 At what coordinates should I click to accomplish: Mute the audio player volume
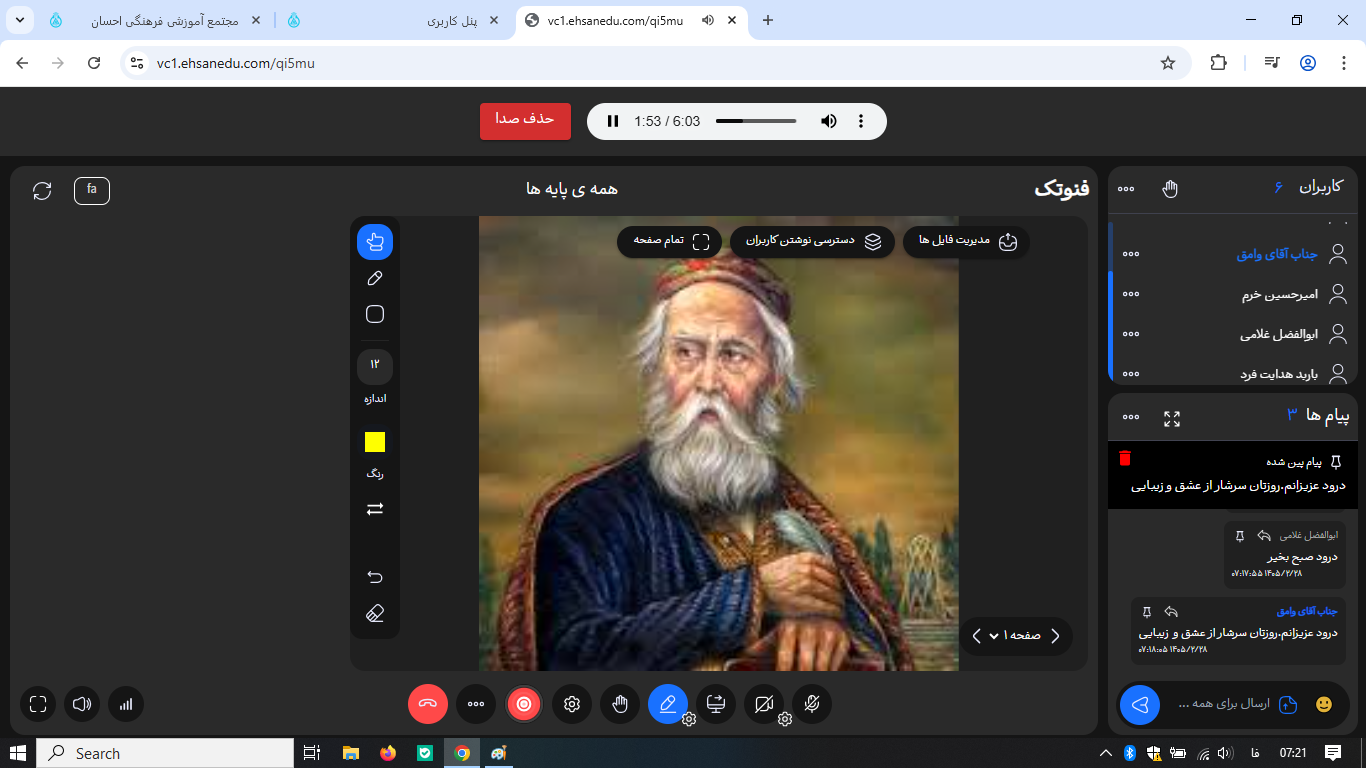(x=829, y=121)
